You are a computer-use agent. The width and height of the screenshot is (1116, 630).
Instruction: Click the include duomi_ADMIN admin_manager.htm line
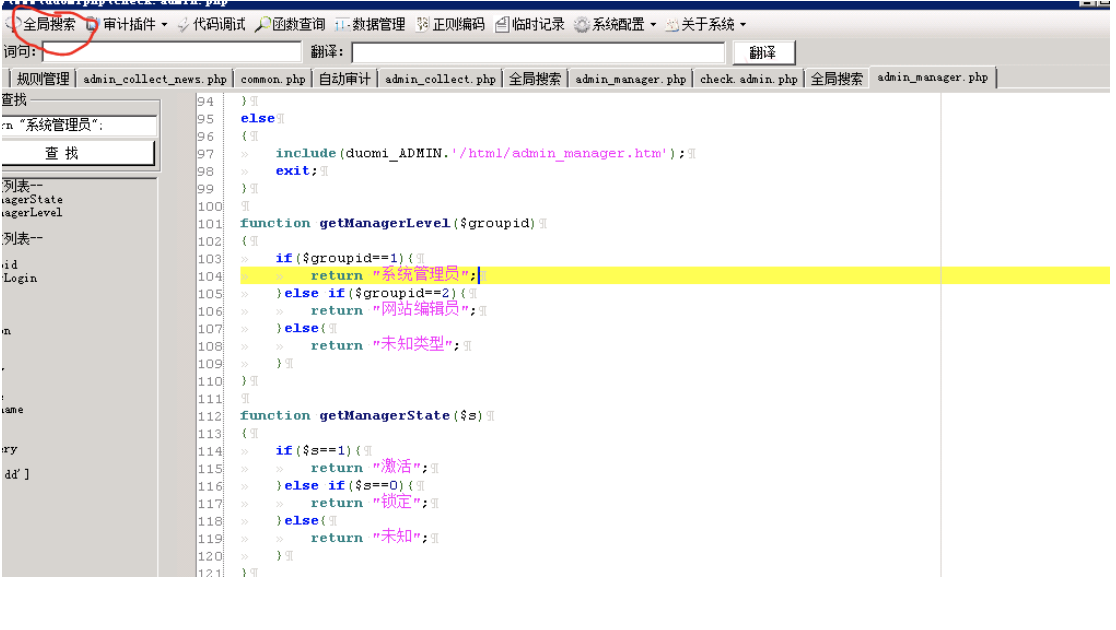(x=480, y=154)
